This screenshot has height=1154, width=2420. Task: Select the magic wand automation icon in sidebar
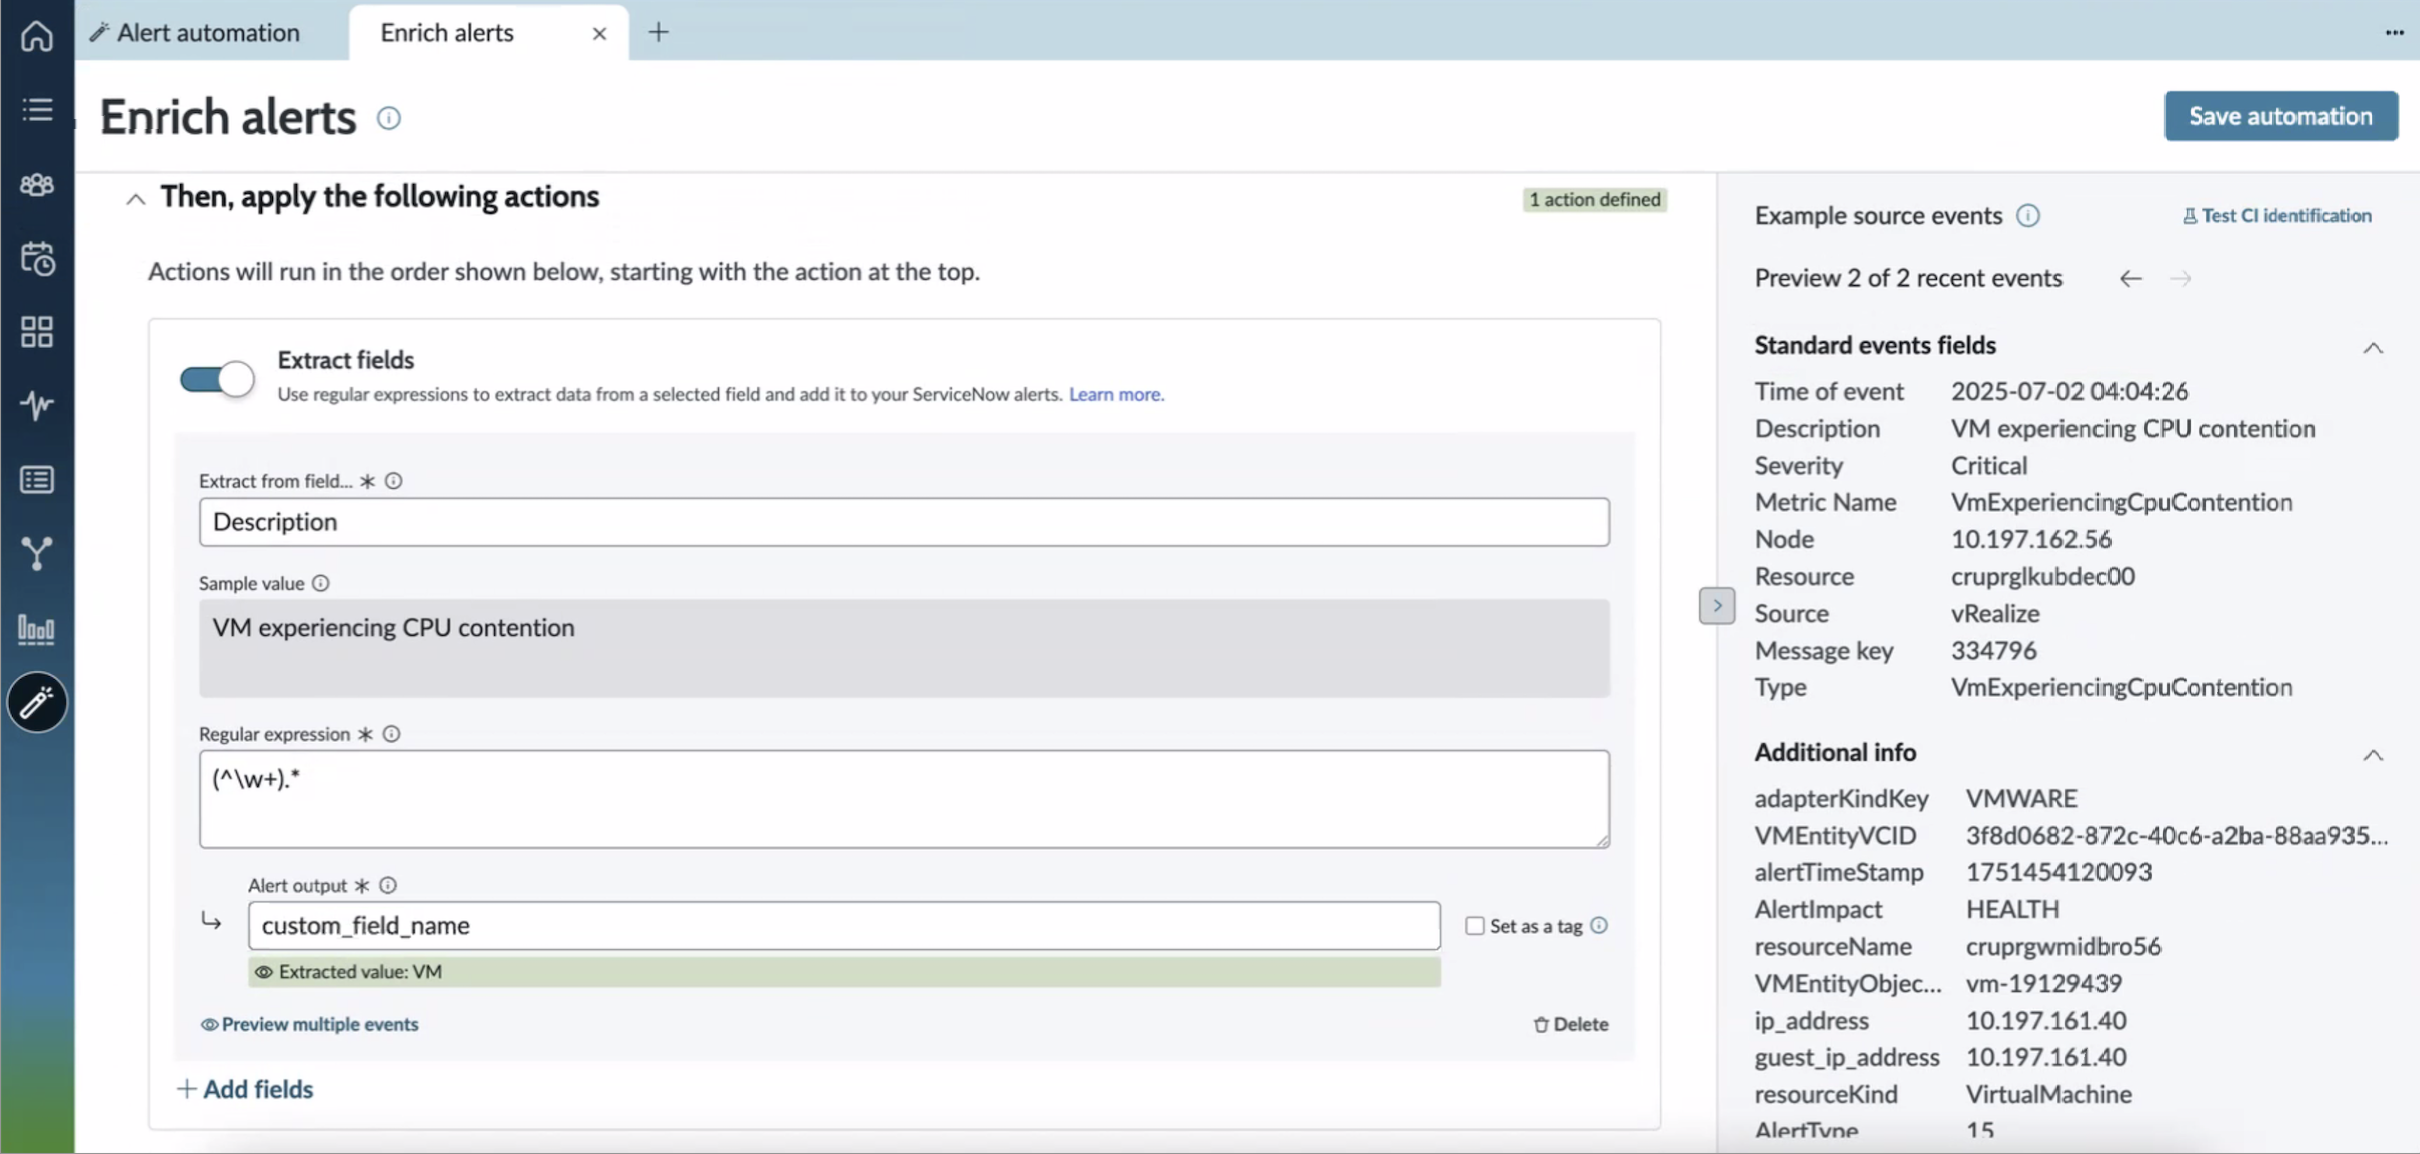[x=37, y=702]
